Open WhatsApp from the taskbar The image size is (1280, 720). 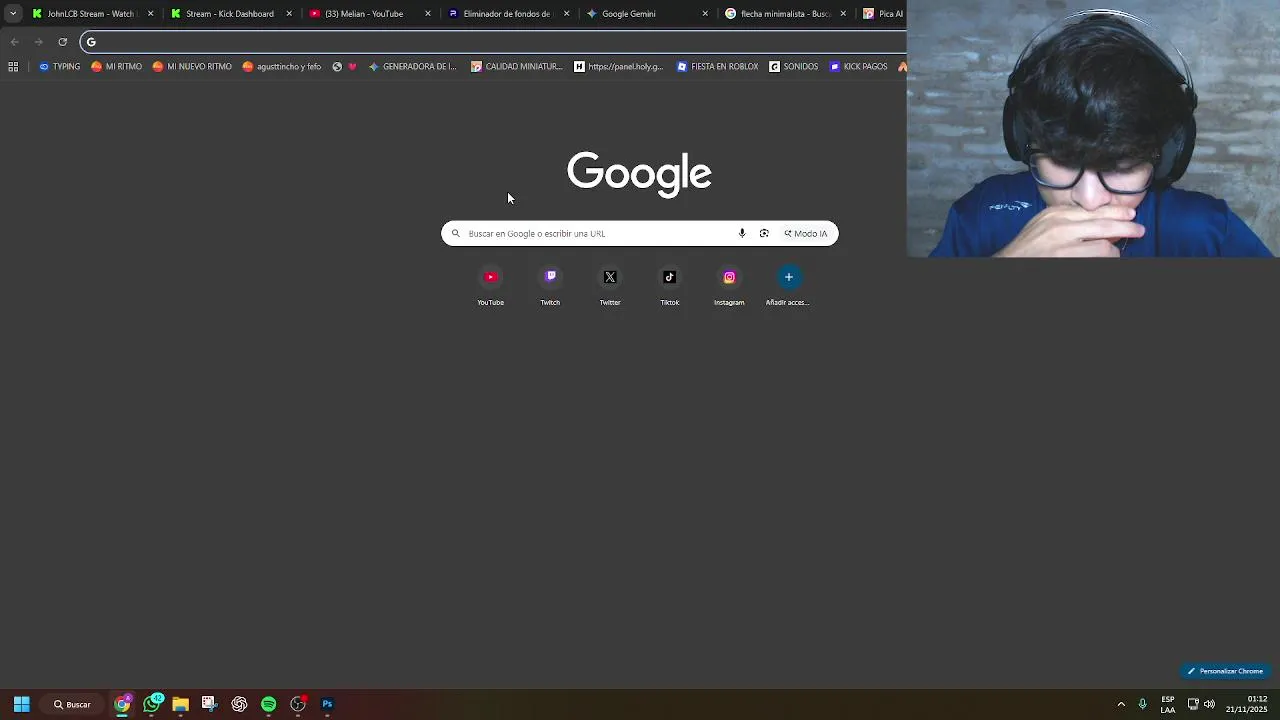[x=152, y=704]
